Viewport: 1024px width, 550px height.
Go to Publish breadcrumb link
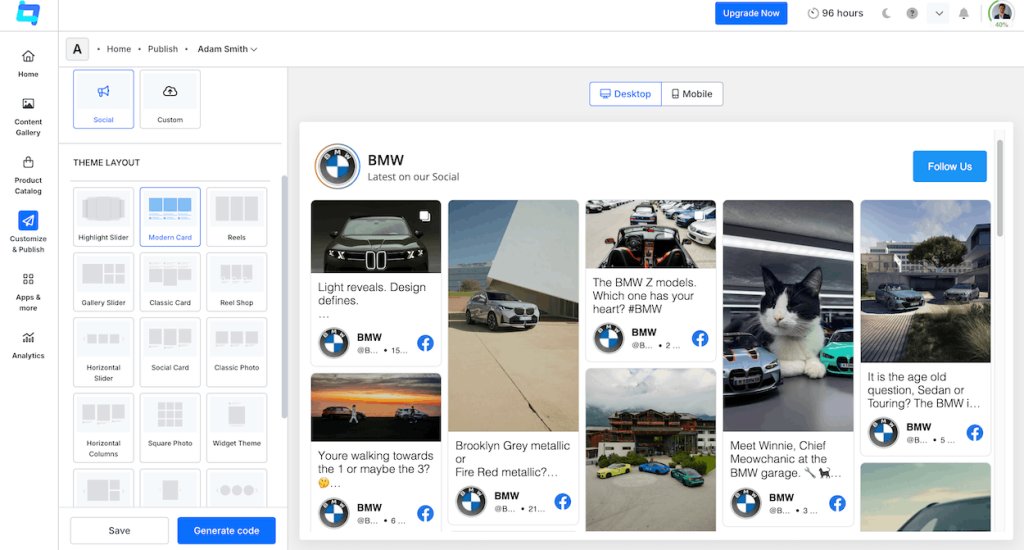point(163,49)
